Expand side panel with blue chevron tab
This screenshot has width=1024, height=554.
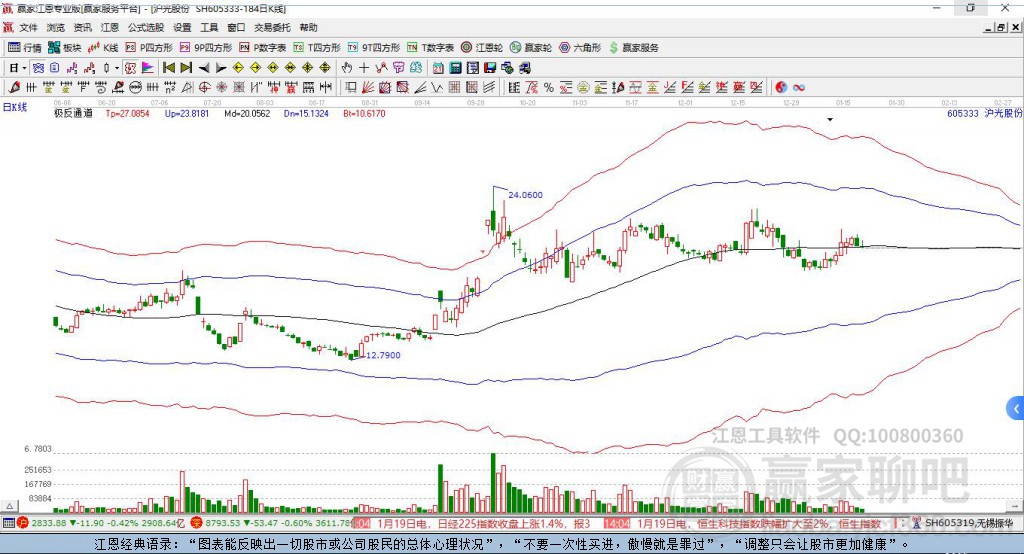[1016, 409]
